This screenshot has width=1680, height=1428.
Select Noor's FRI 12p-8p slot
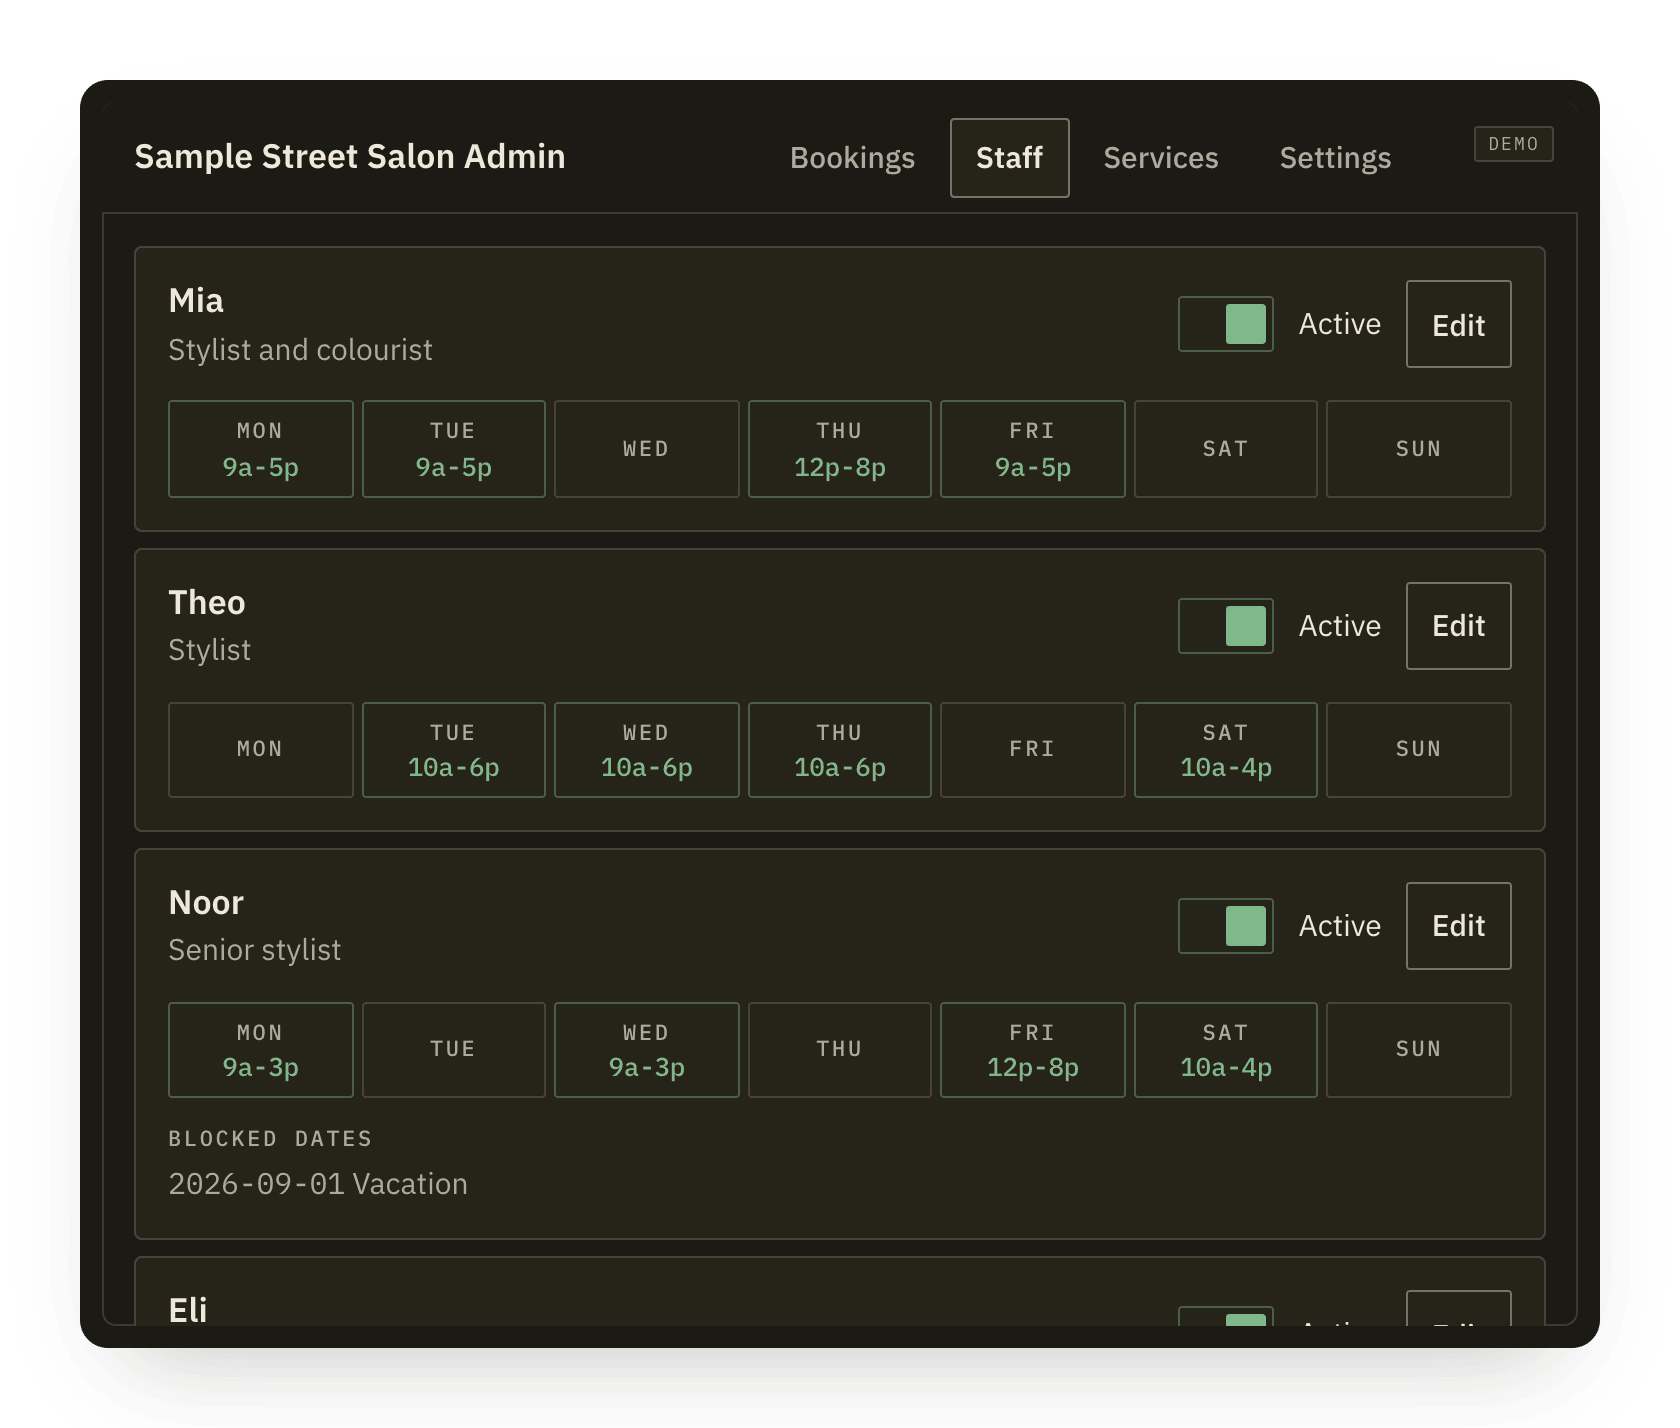coord(1032,1050)
